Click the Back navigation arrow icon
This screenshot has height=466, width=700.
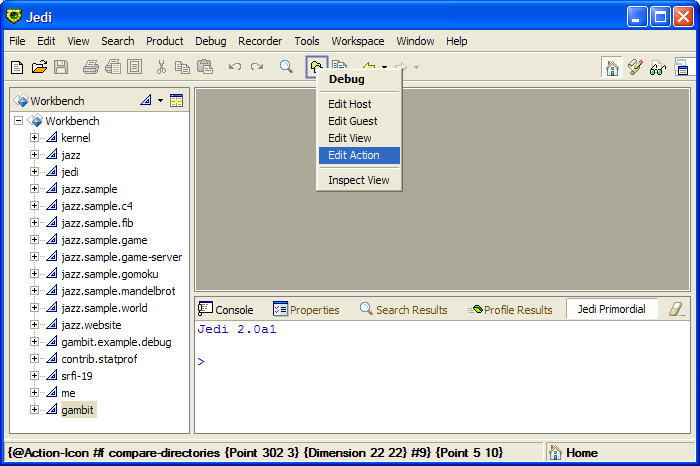click(369, 67)
